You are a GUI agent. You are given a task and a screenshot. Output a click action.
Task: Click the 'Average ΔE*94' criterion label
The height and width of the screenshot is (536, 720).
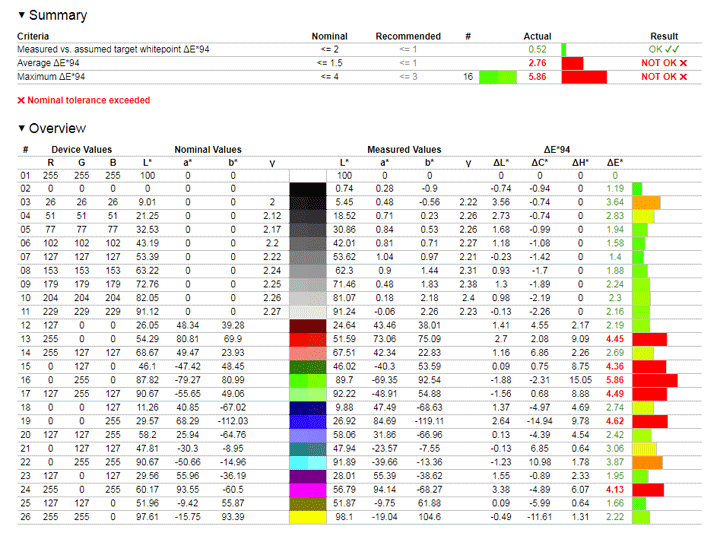click(x=48, y=63)
